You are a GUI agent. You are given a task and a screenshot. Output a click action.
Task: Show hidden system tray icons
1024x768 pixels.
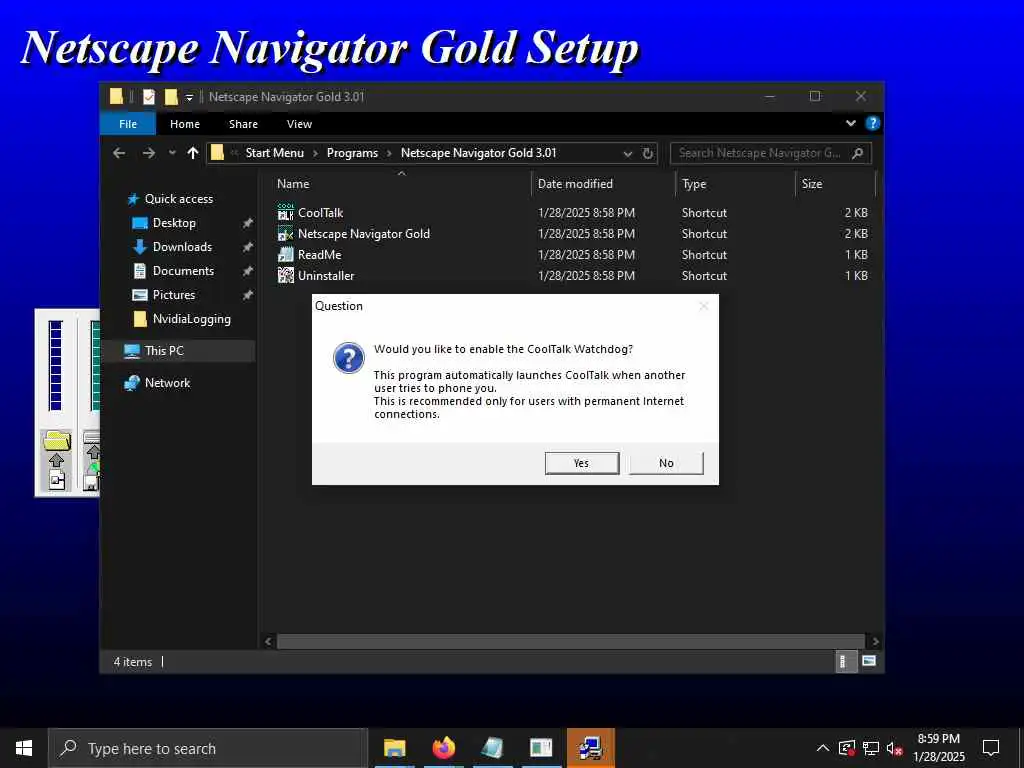823,748
